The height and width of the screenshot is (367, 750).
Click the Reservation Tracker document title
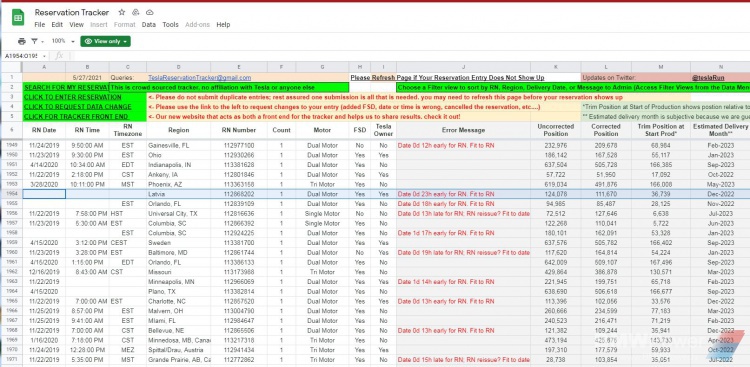[x=72, y=12]
